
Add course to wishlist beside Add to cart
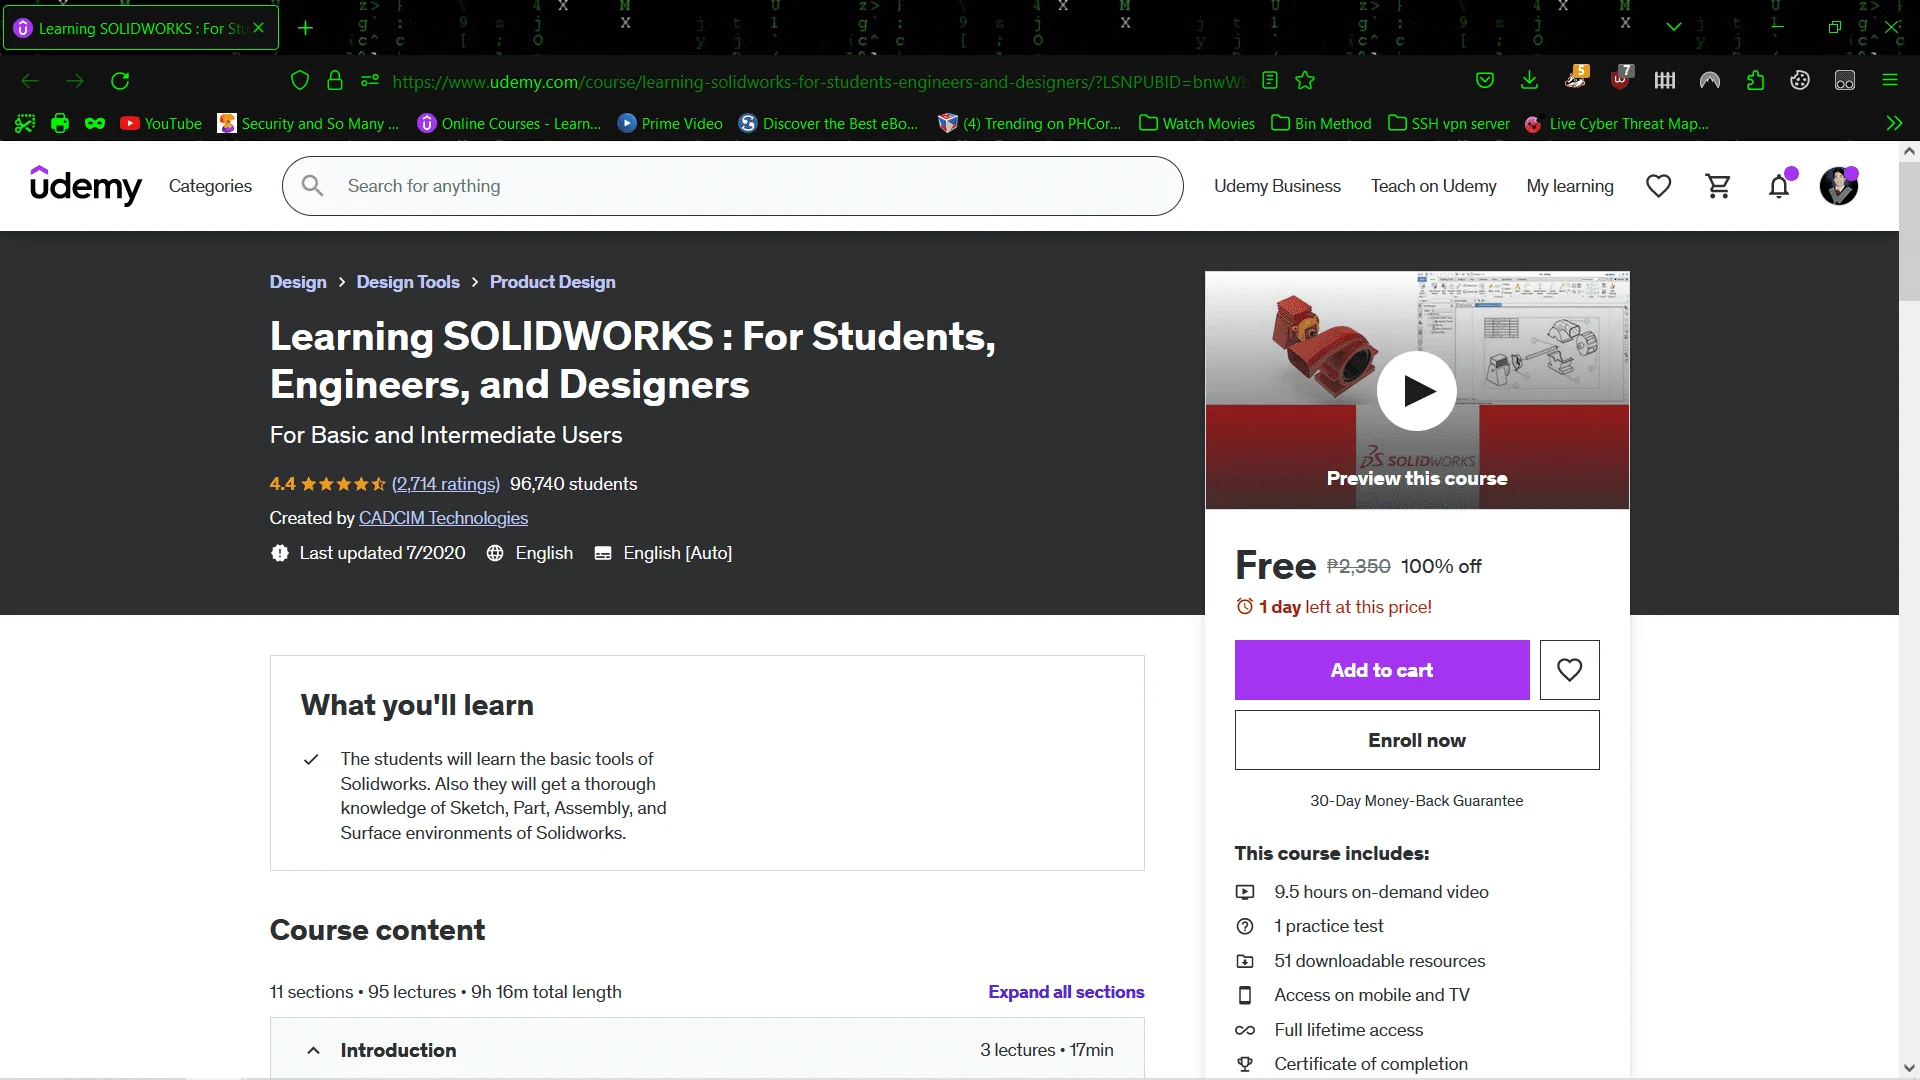[x=1570, y=670]
